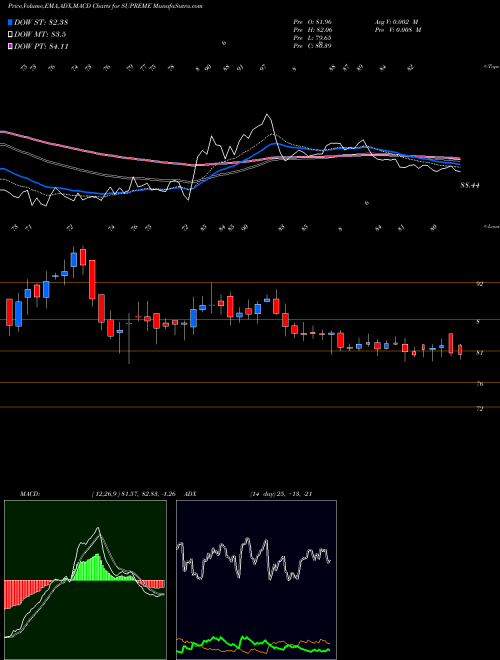This screenshot has width=500, height=660.
Task: Click the 'DOW PT: 84.11' legend text
Action: coord(41,46)
